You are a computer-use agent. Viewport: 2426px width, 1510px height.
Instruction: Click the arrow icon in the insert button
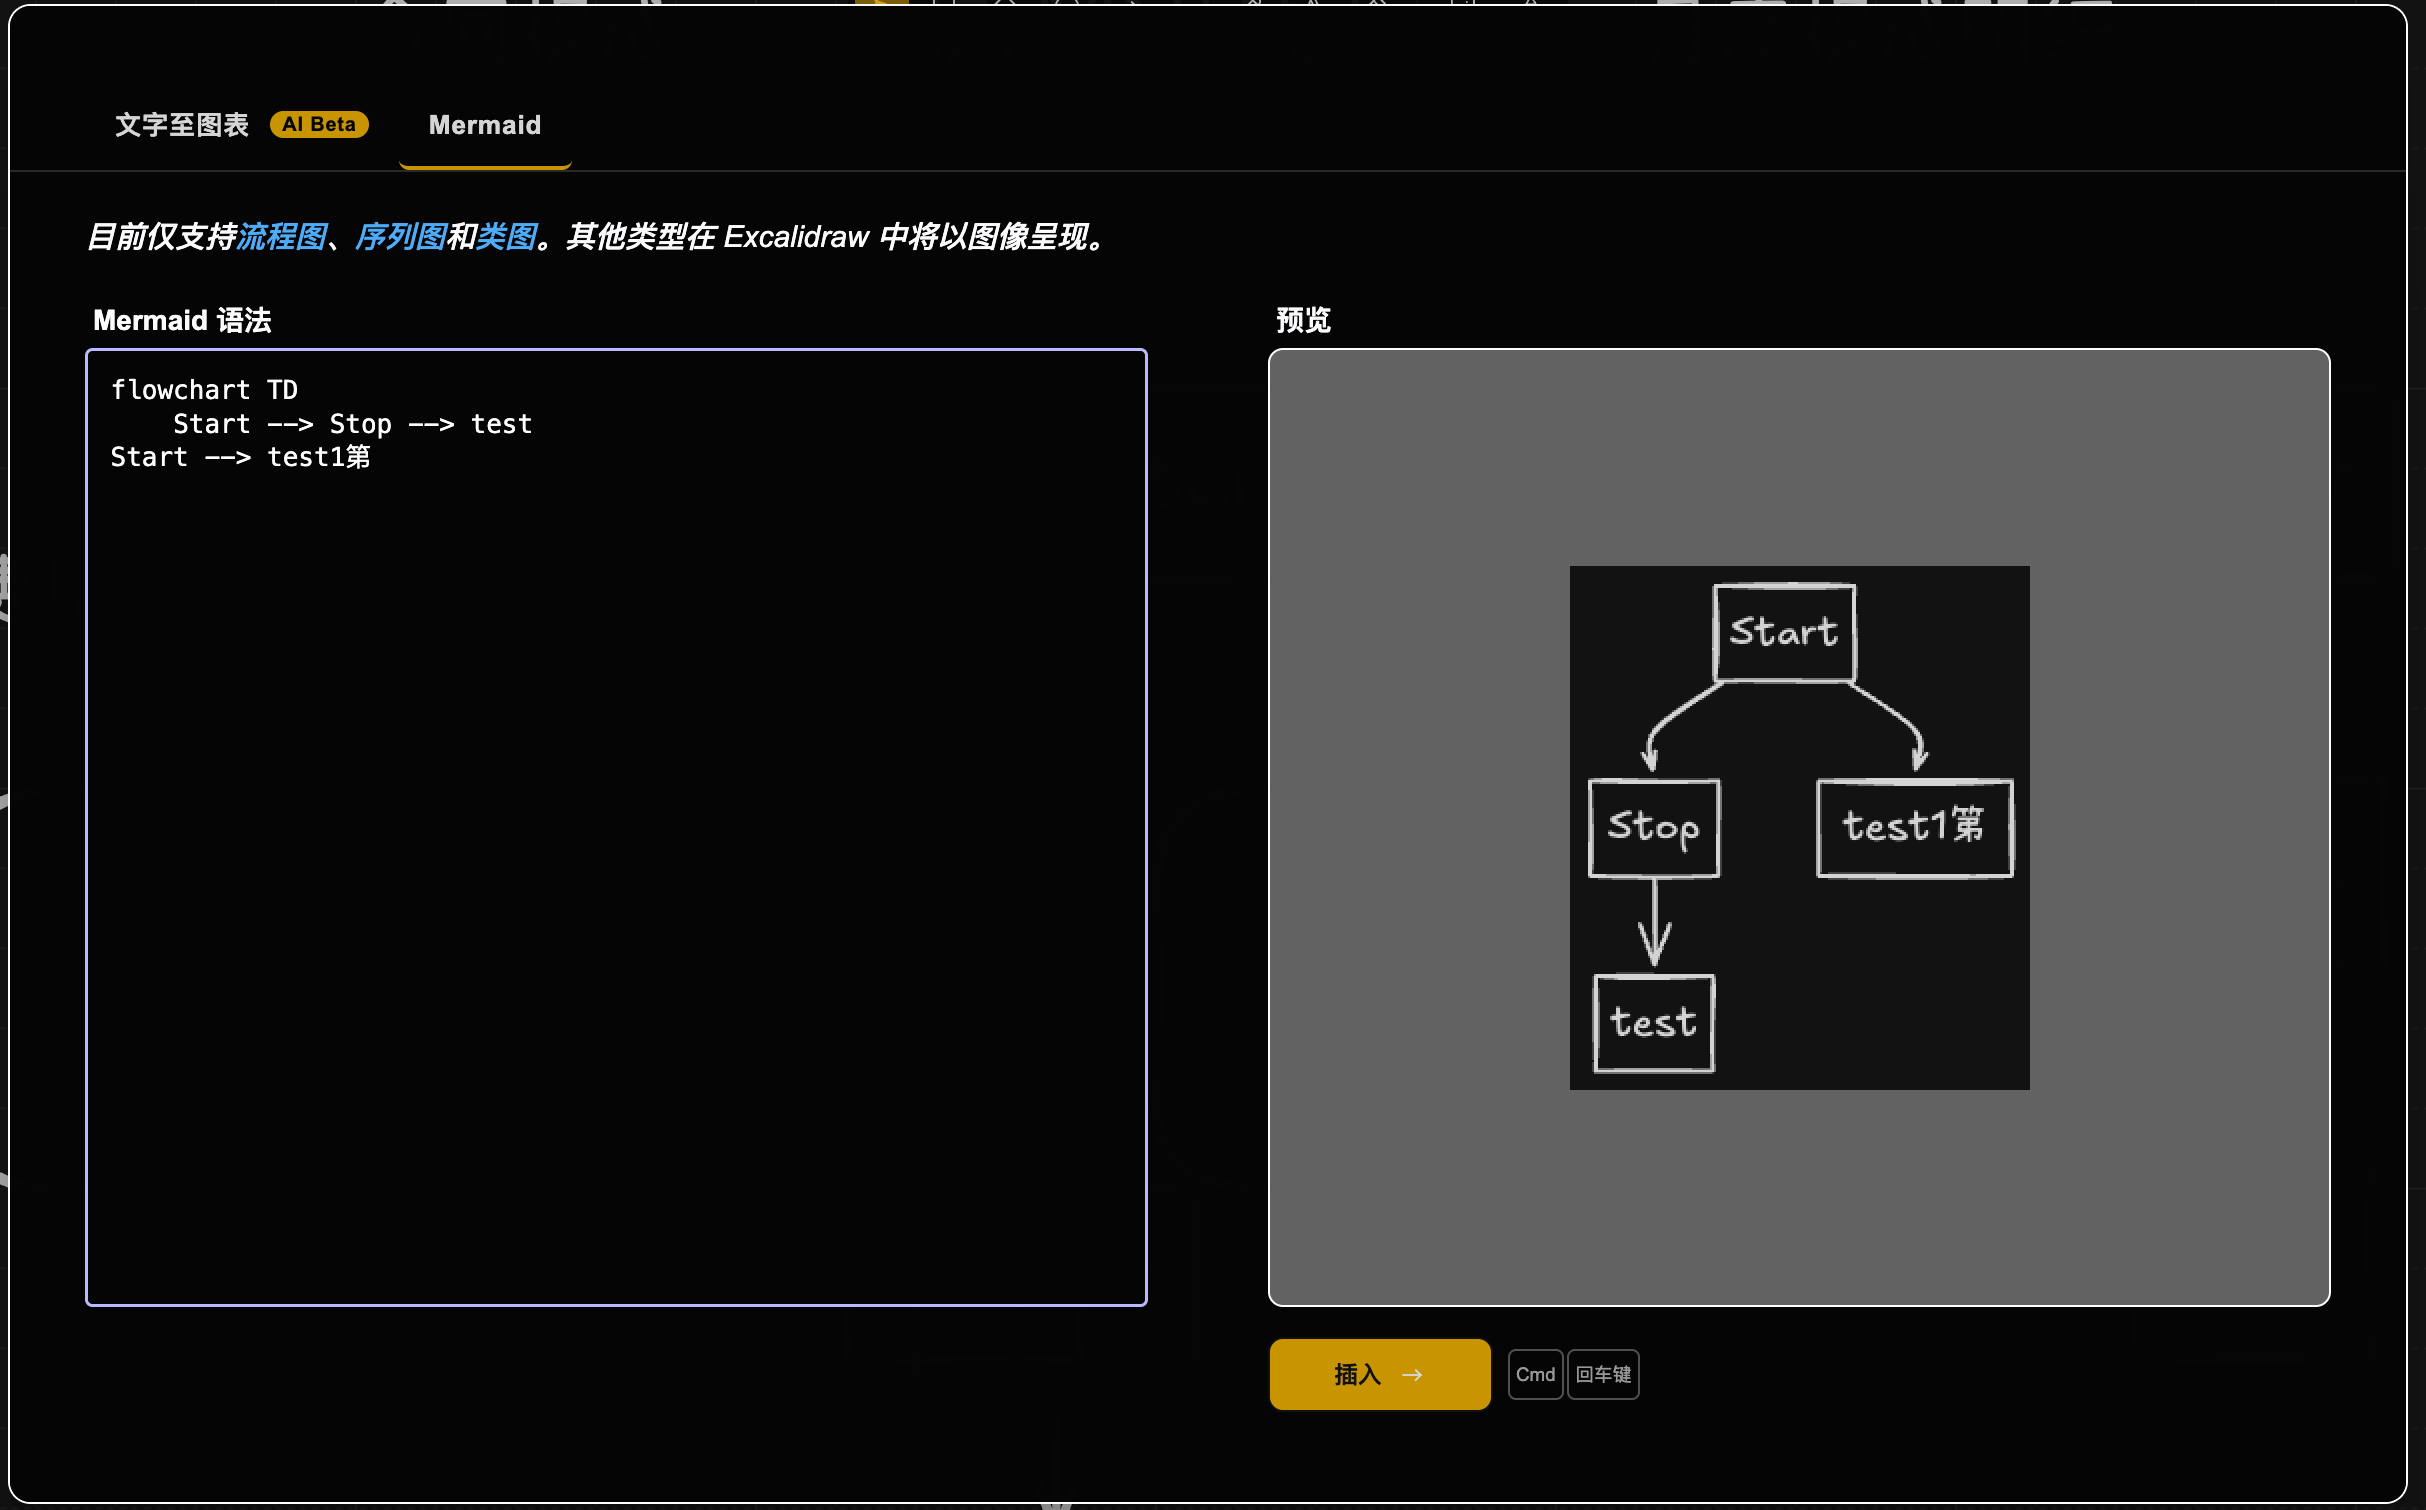1412,1375
